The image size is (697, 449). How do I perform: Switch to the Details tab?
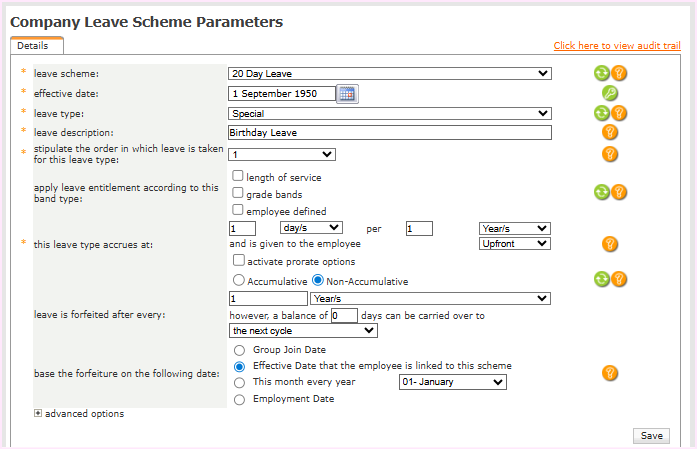click(x=32, y=46)
